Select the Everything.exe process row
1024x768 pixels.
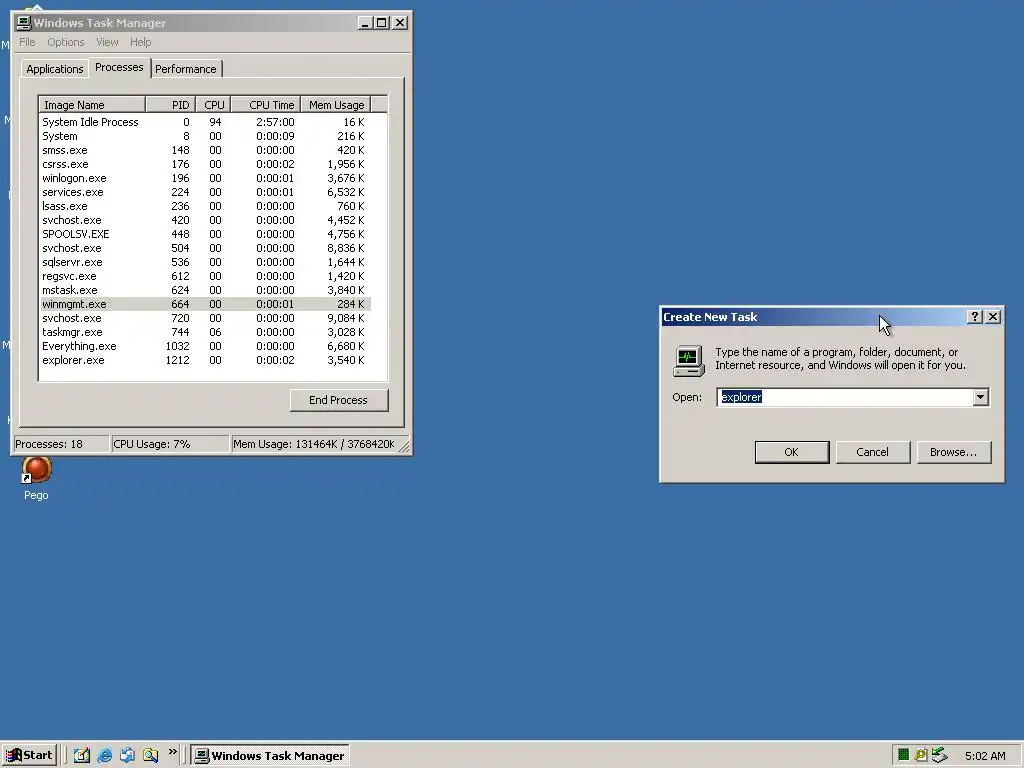(x=205, y=346)
